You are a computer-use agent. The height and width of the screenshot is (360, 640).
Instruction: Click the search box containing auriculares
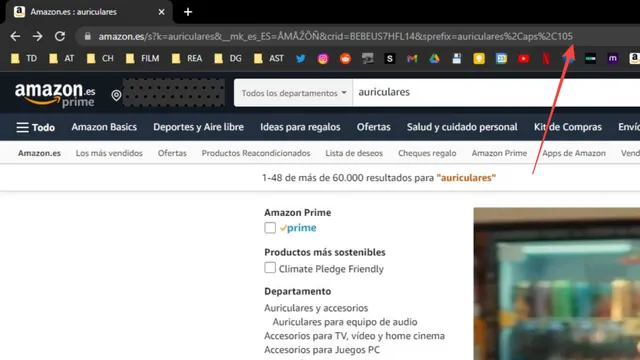[x=496, y=93]
